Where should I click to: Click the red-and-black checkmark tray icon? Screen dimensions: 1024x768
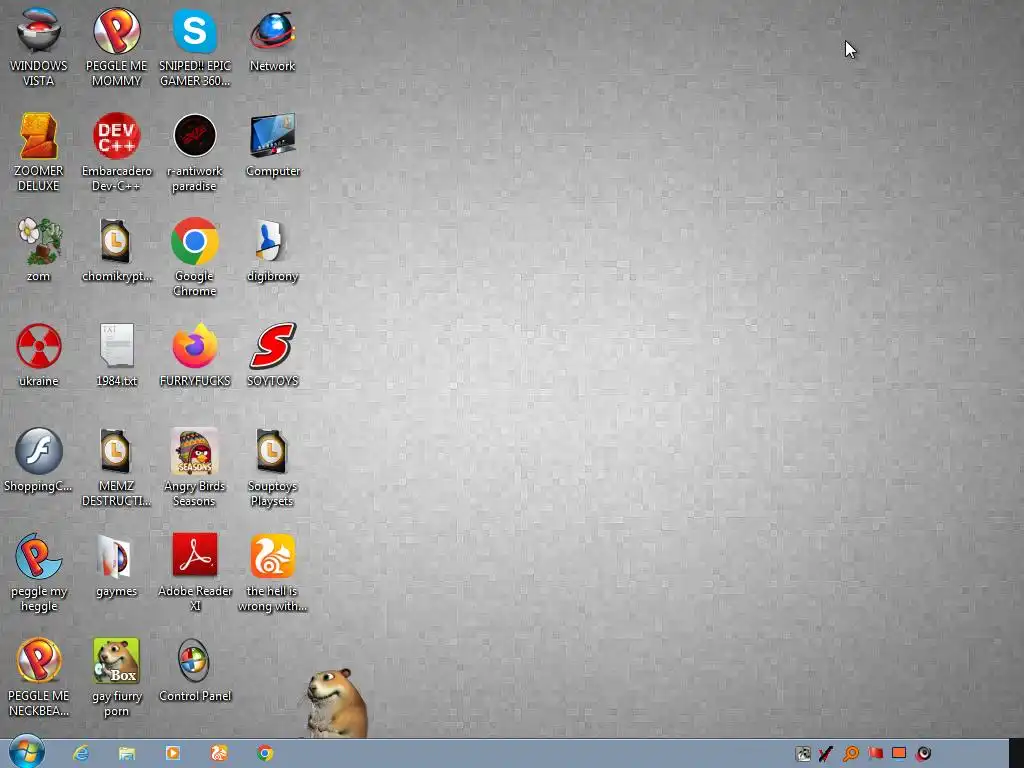tap(825, 754)
